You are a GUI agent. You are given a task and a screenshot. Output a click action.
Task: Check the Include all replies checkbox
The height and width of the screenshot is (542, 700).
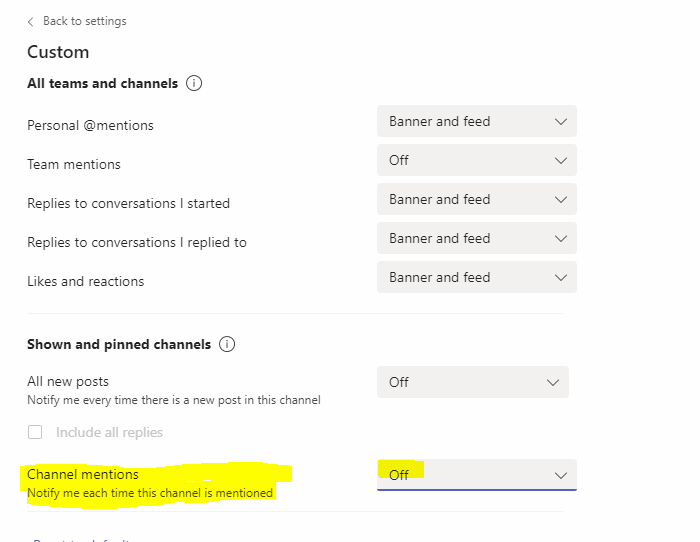point(35,432)
